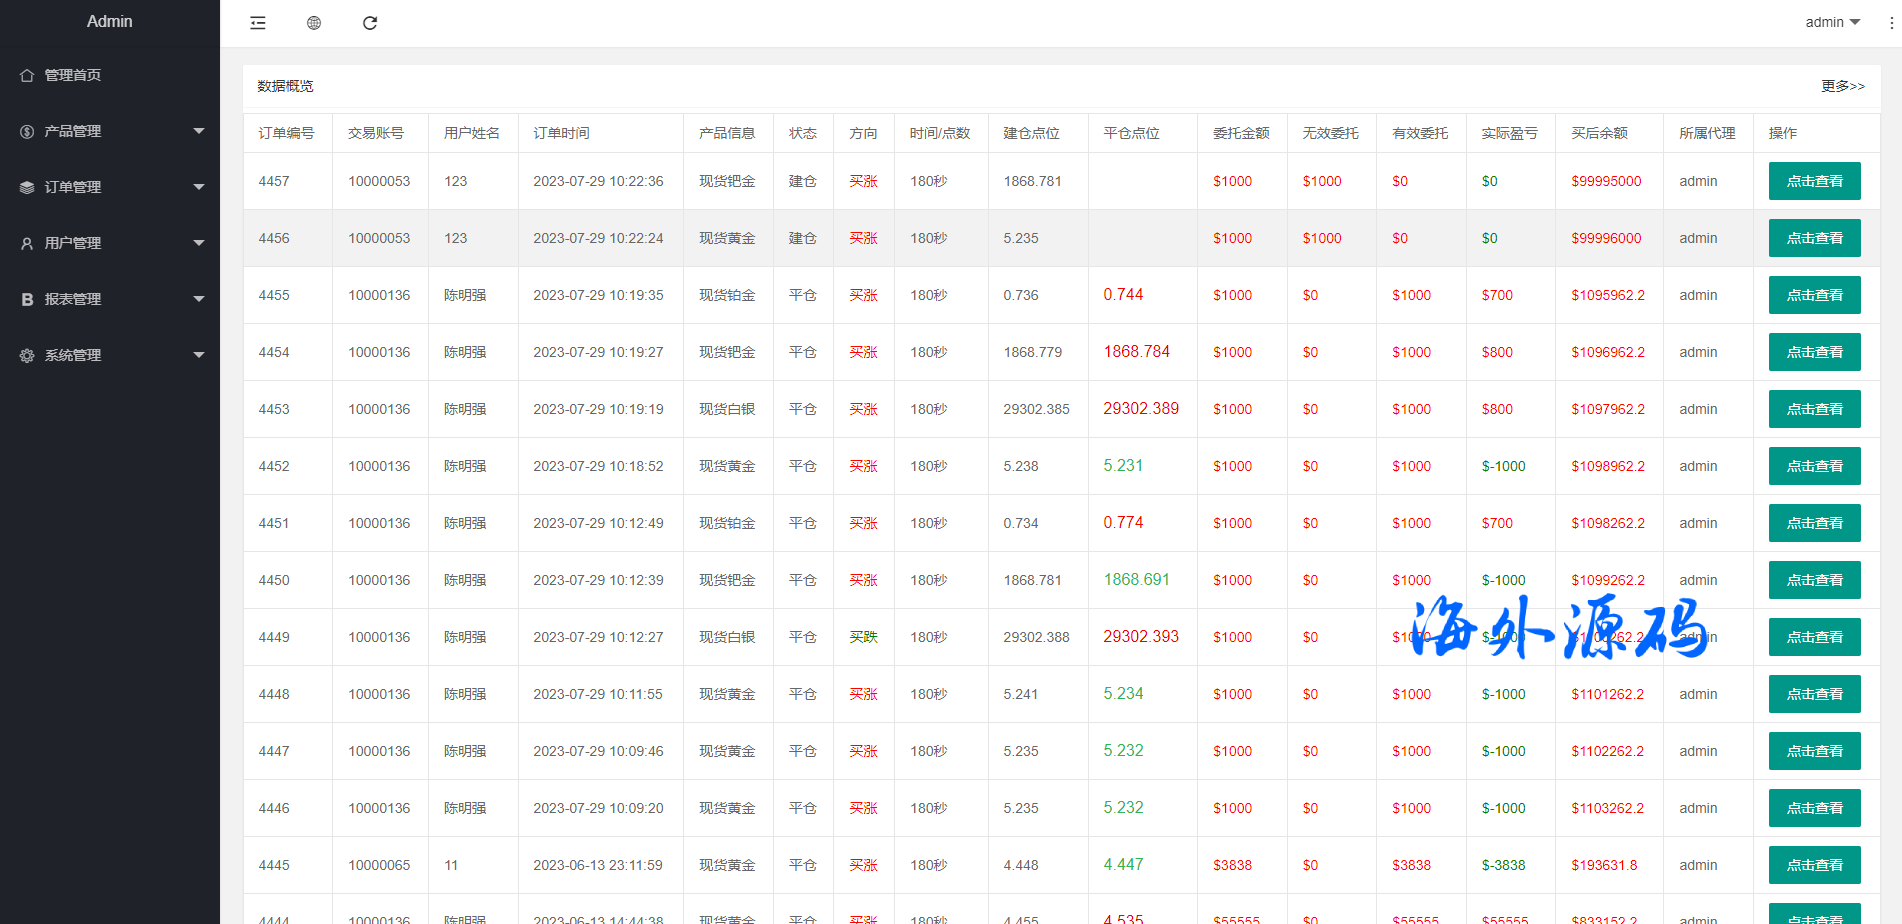Viewport: 1902px width, 924px height.
Task: Expand the 系统管理 submenu arrow
Action: [x=199, y=355]
